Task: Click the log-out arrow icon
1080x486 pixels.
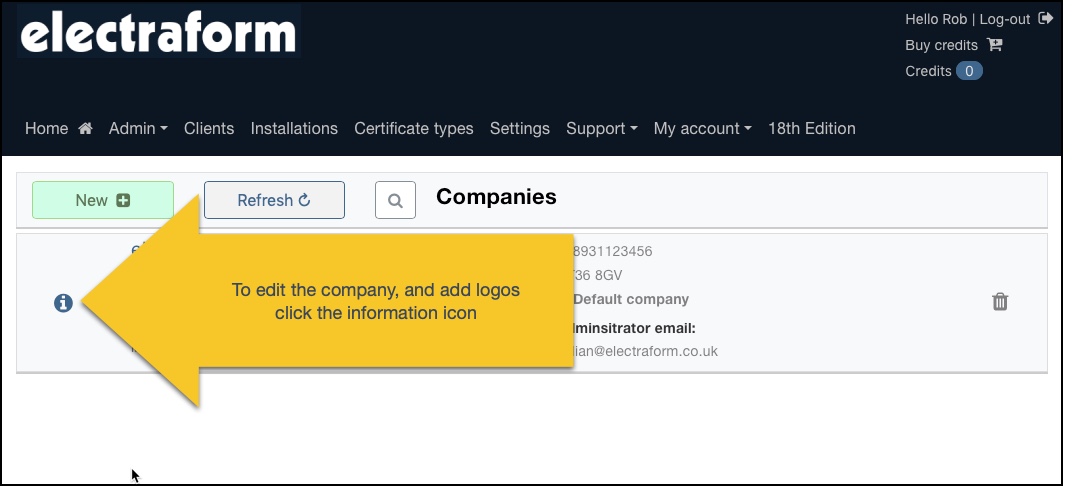Action: 1046,18
